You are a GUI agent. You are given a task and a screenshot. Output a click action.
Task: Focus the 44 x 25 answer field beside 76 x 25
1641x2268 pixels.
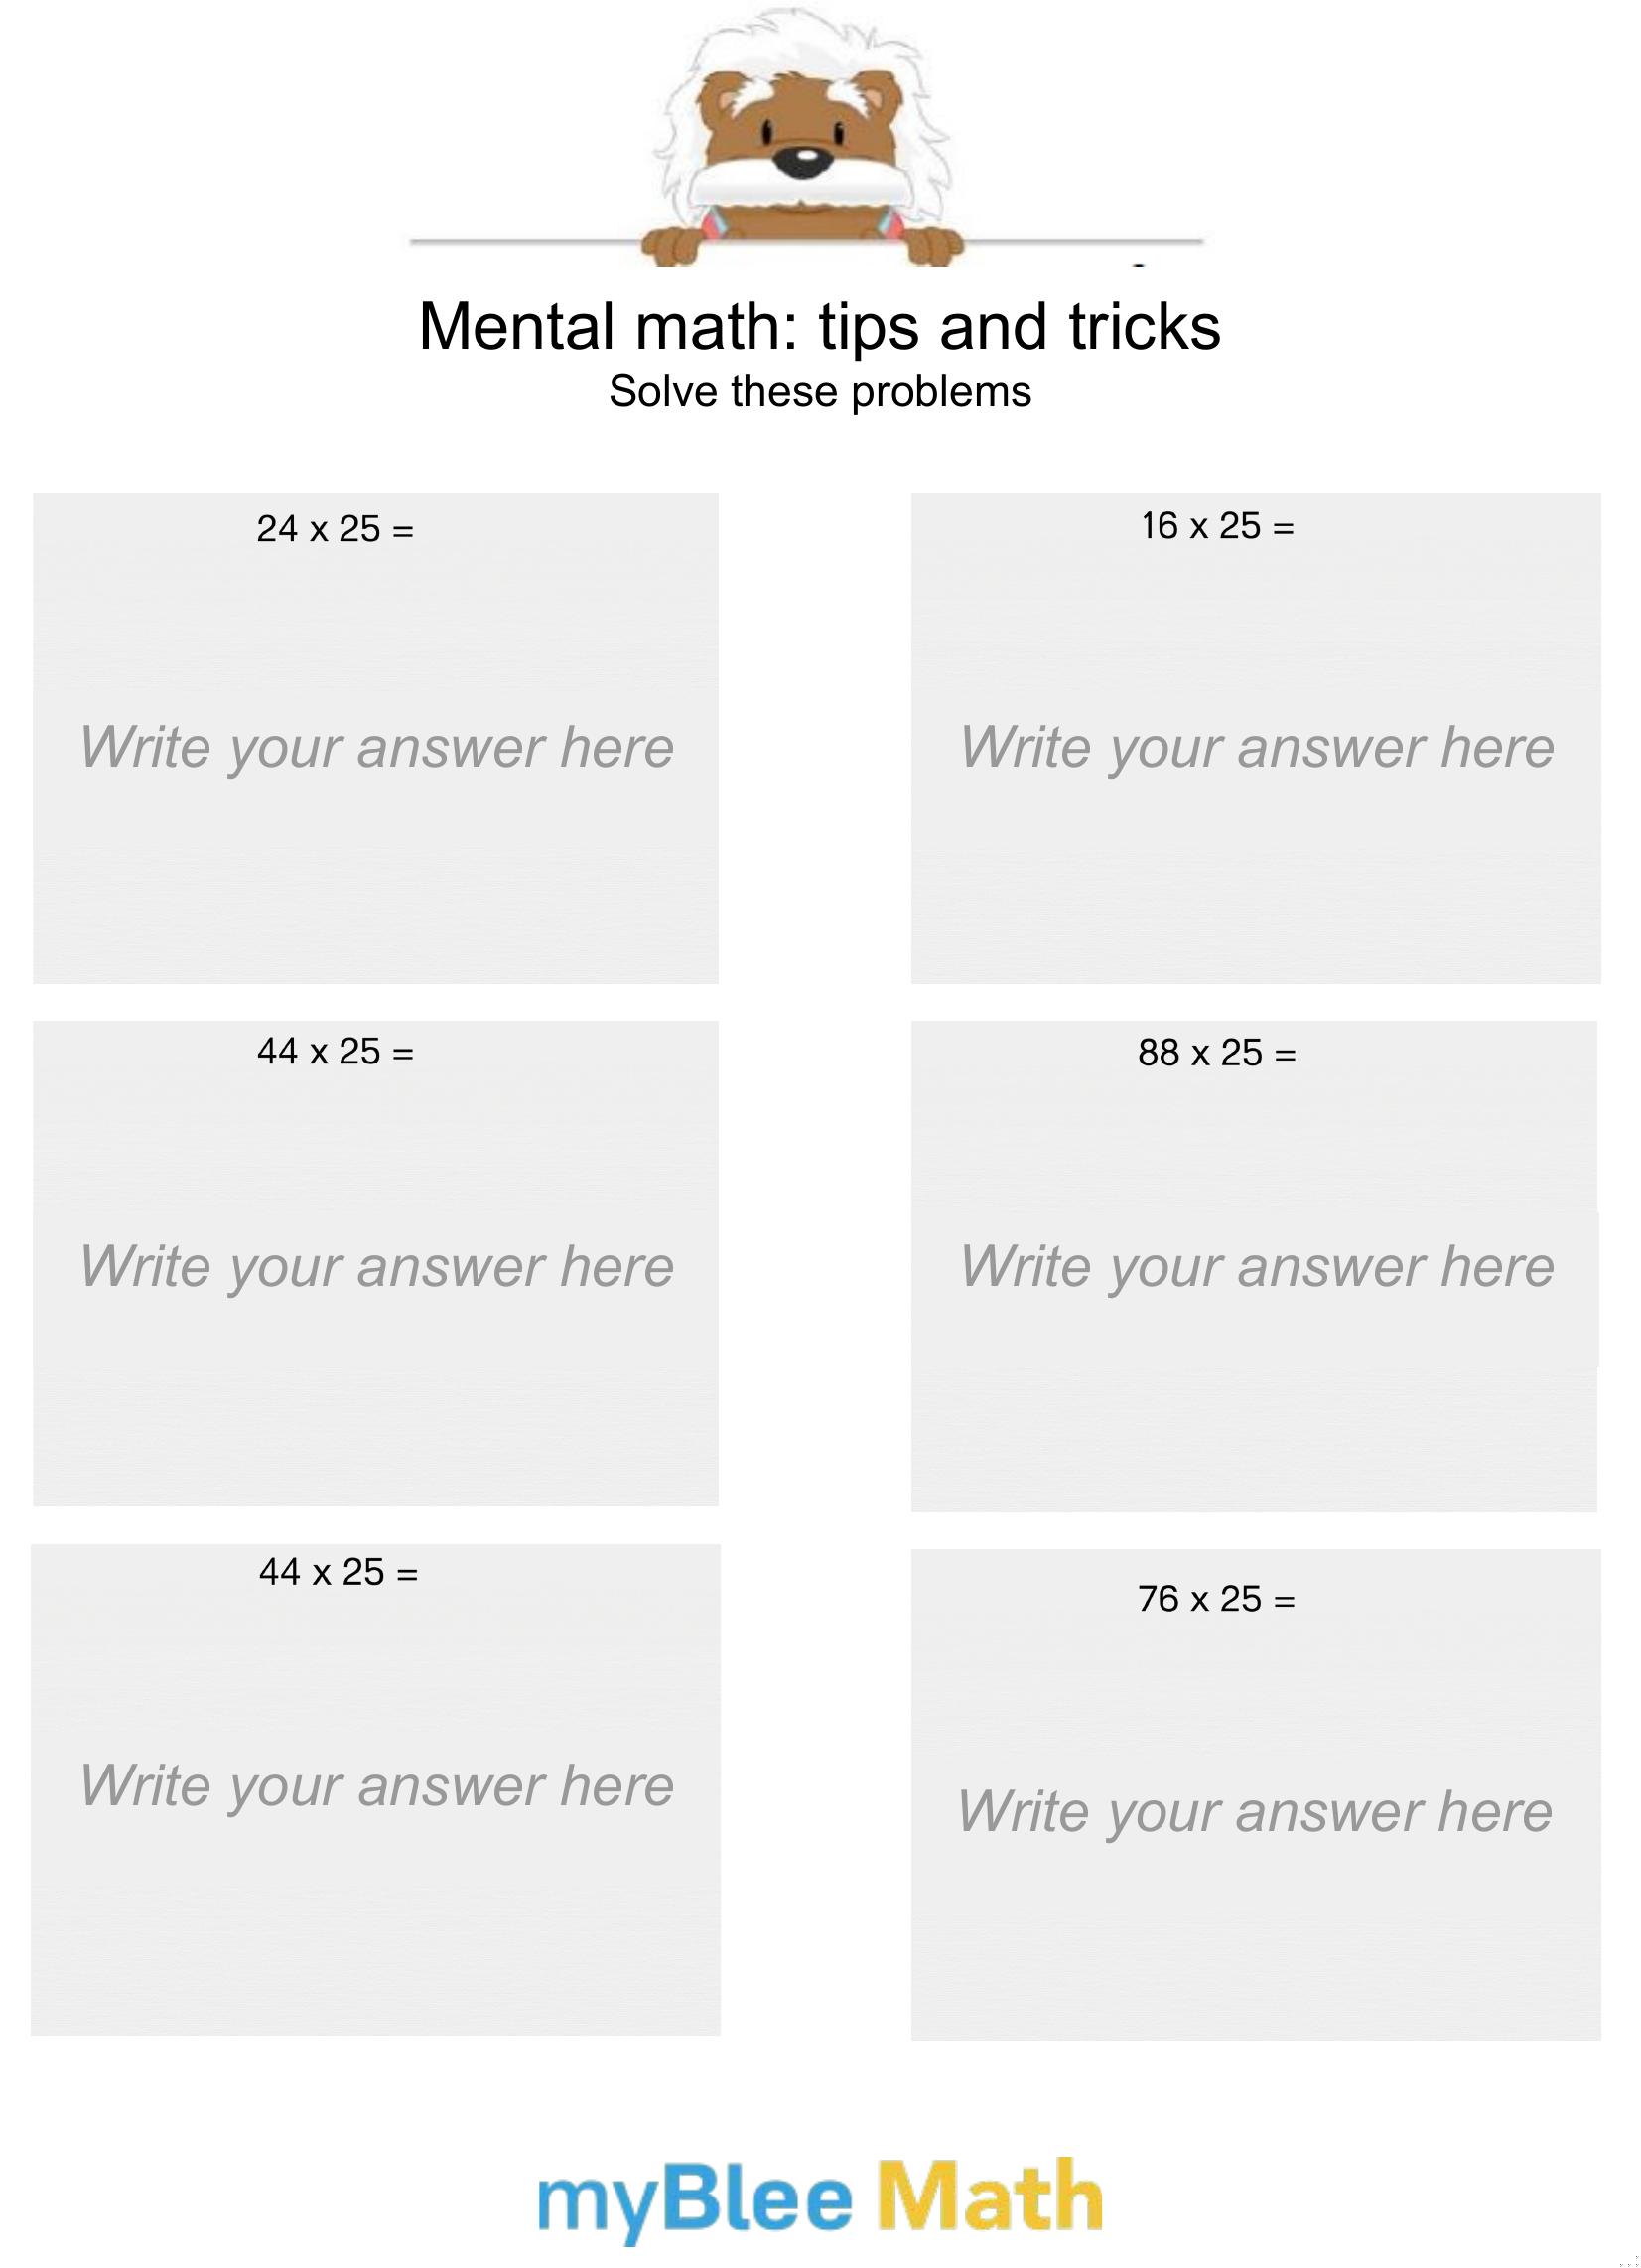click(x=376, y=1786)
